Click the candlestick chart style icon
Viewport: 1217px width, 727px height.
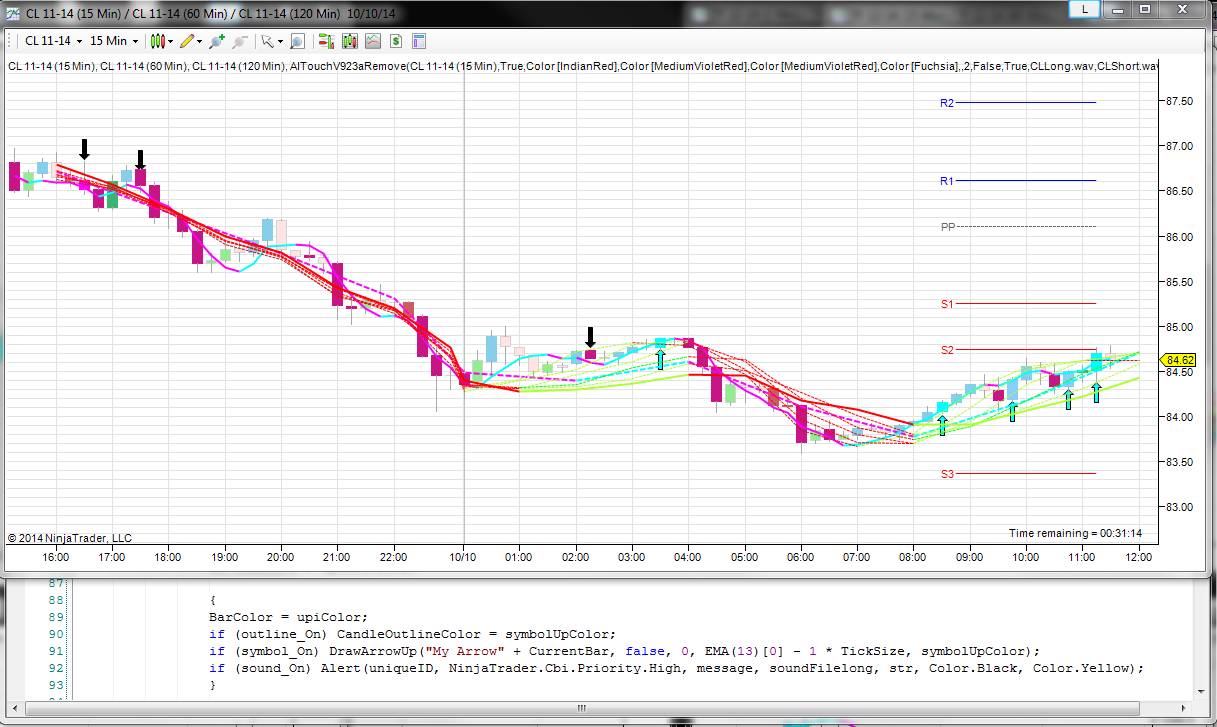coord(157,41)
